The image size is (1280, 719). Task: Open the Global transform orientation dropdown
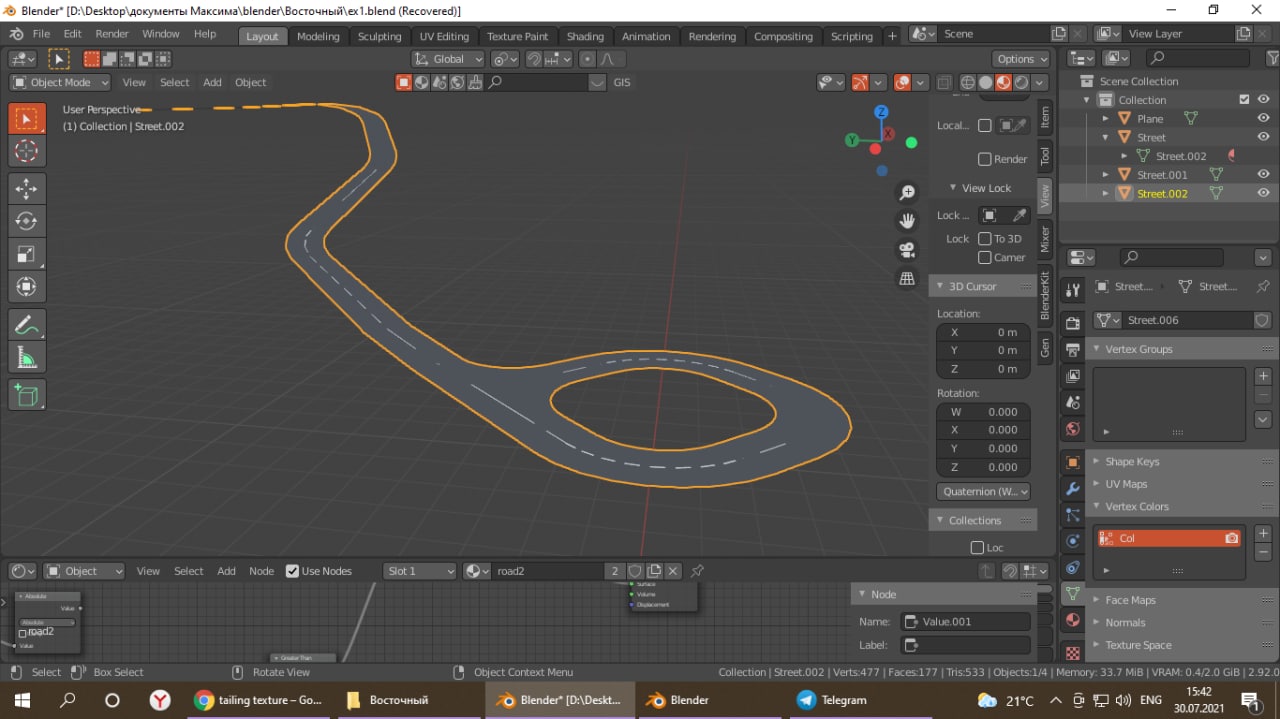click(450, 59)
